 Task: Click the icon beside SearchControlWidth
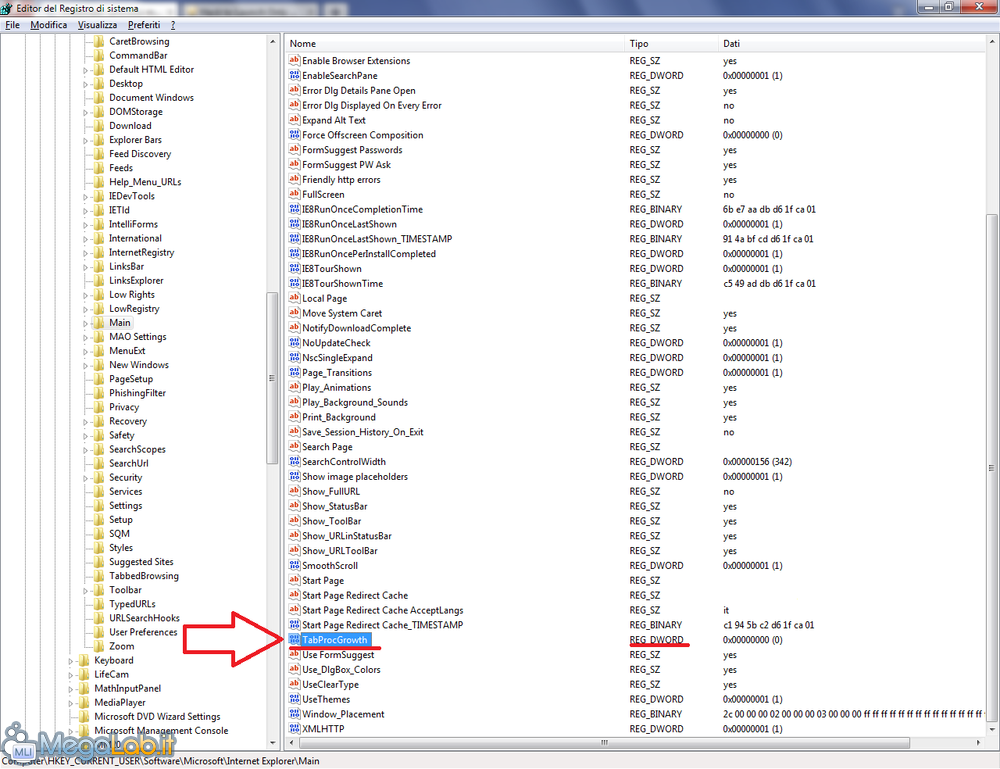(x=294, y=461)
